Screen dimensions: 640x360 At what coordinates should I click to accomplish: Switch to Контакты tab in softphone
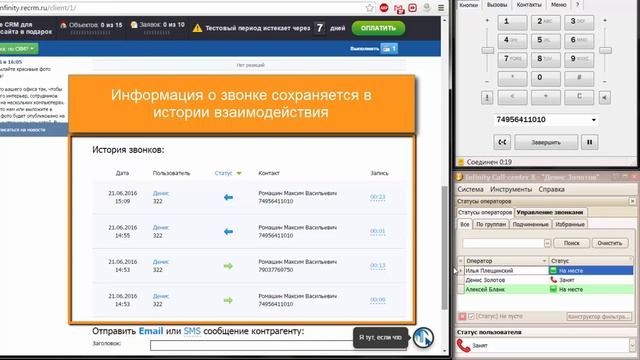tap(529, 5)
